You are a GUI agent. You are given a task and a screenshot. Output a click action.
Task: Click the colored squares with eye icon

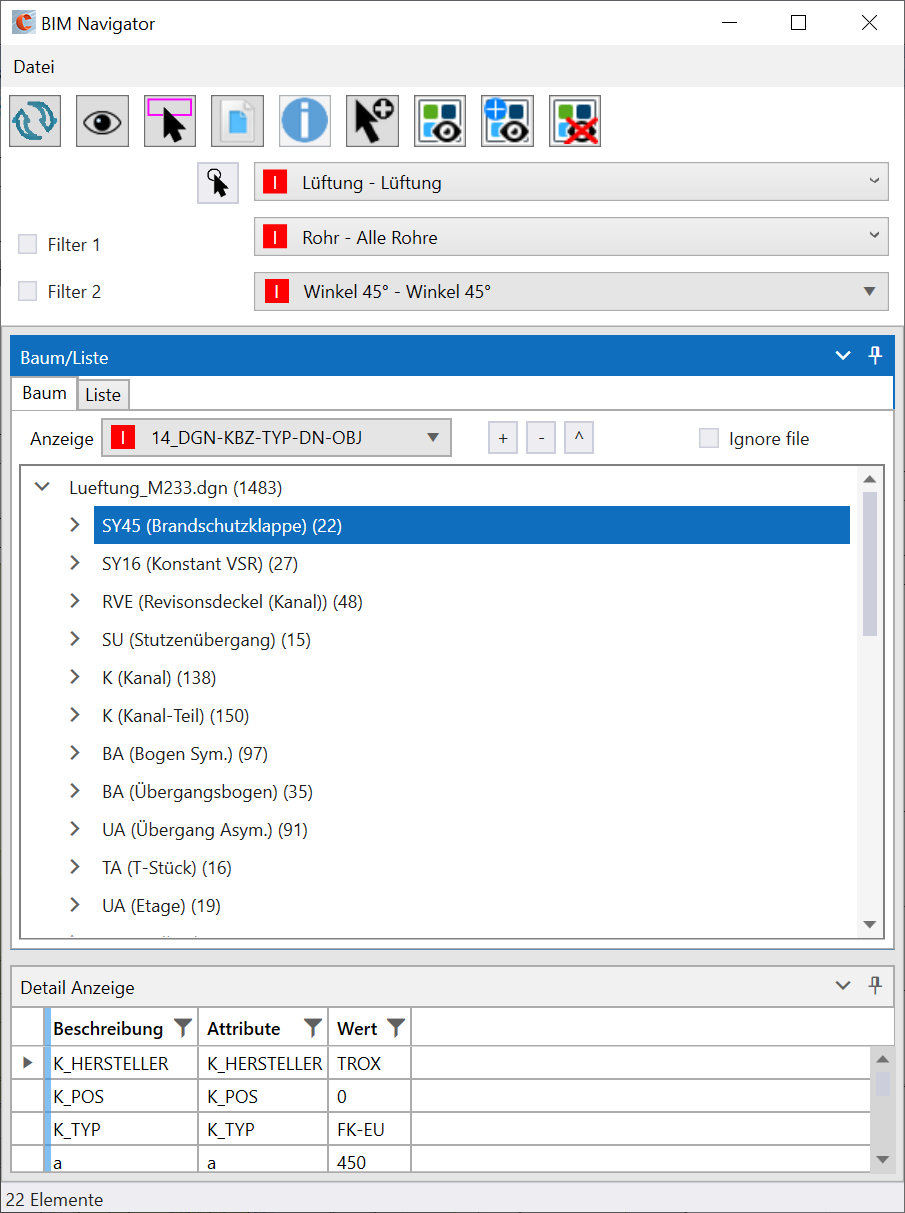point(440,121)
